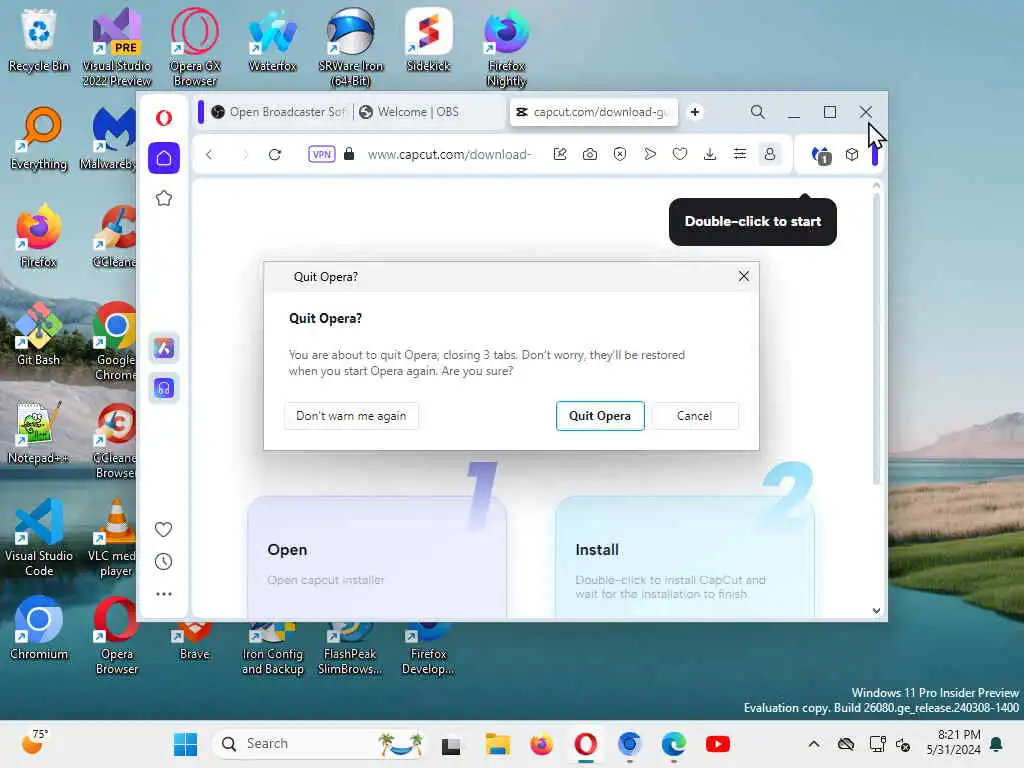Image resolution: width=1024 pixels, height=768 pixels.
Task: Open the ad blocker shield icon
Action: [x=620, y=155]
